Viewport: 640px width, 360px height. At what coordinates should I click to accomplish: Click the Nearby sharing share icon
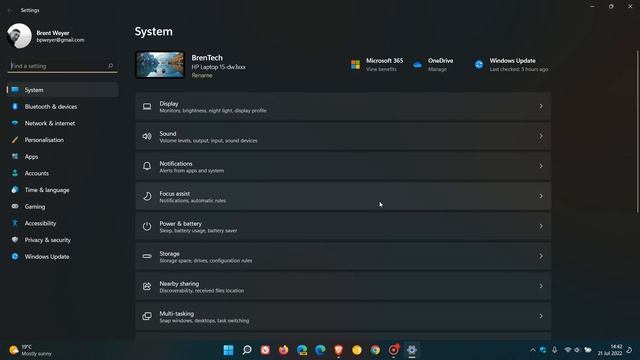(147, 286)
